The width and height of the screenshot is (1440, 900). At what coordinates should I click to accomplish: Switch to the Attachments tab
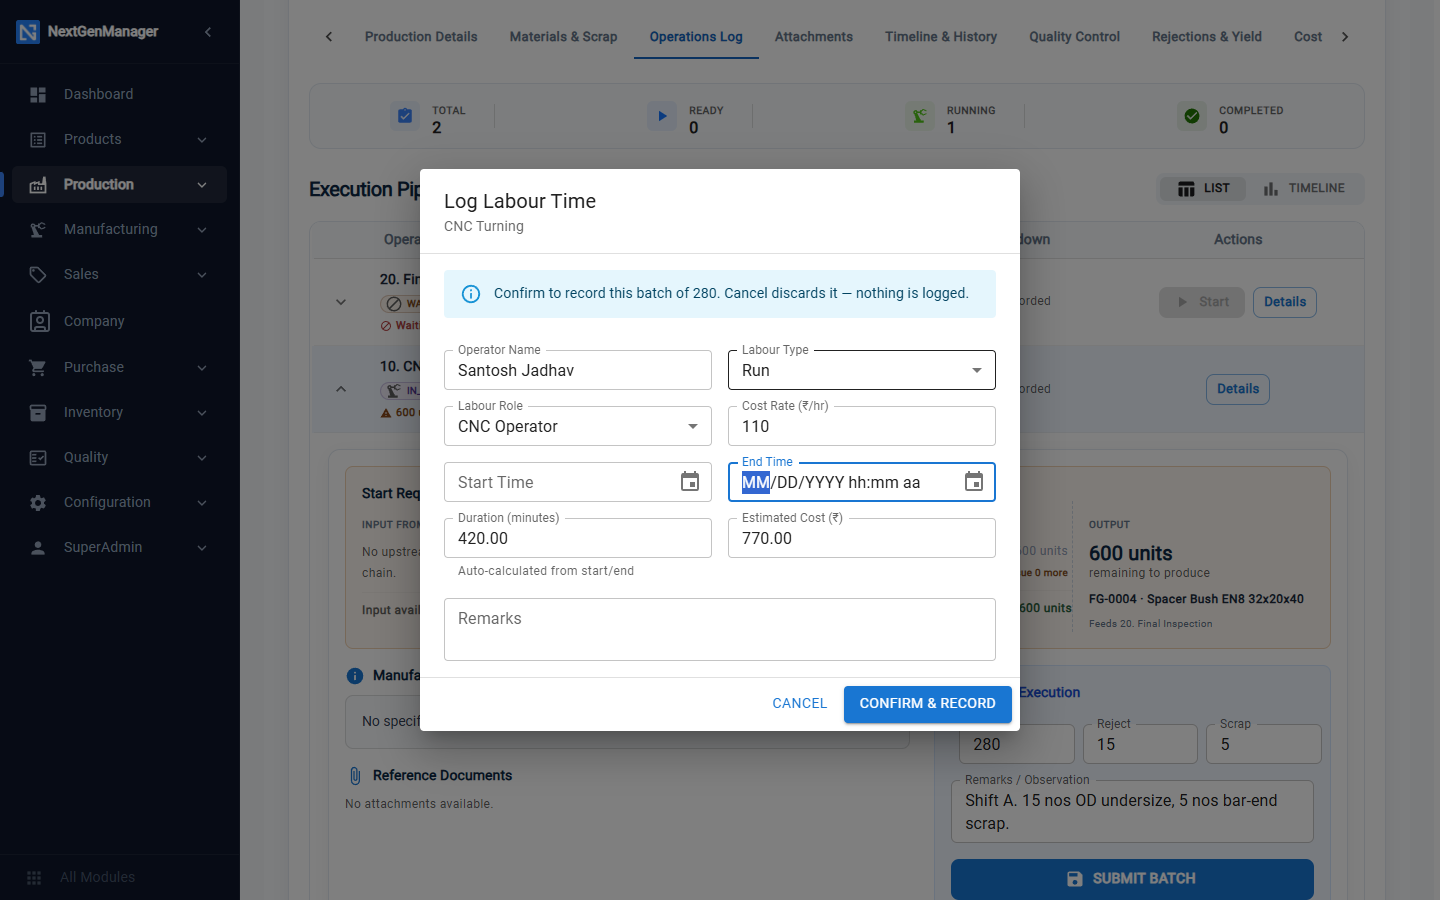click(814, 37)
